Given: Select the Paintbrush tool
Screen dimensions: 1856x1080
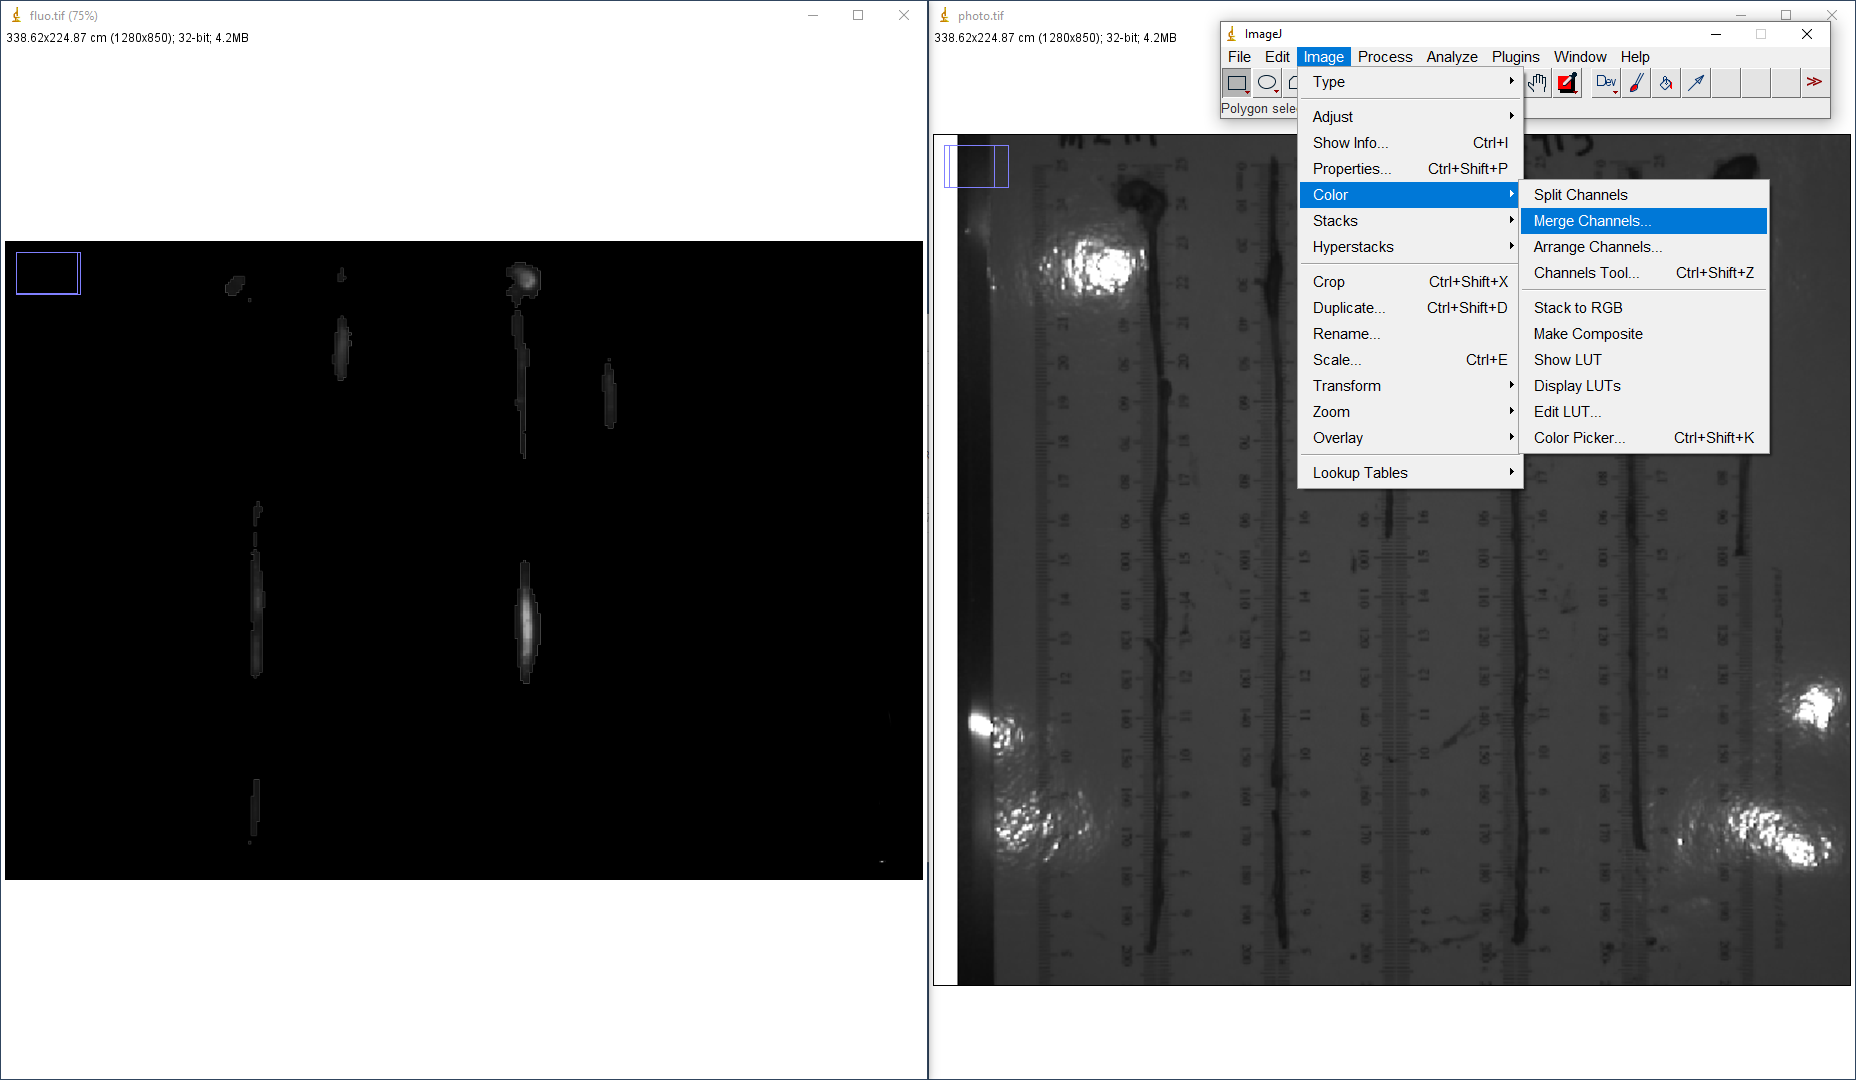Looking at the screenshot, I should pos(1636,83).
